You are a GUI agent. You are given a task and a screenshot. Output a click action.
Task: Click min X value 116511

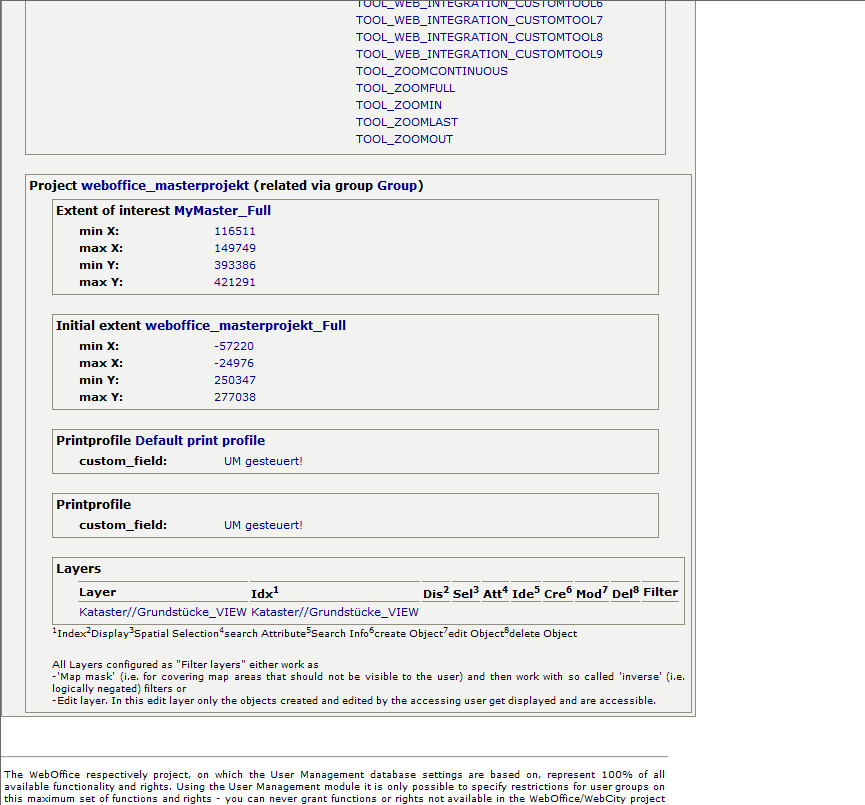(234, 232)
